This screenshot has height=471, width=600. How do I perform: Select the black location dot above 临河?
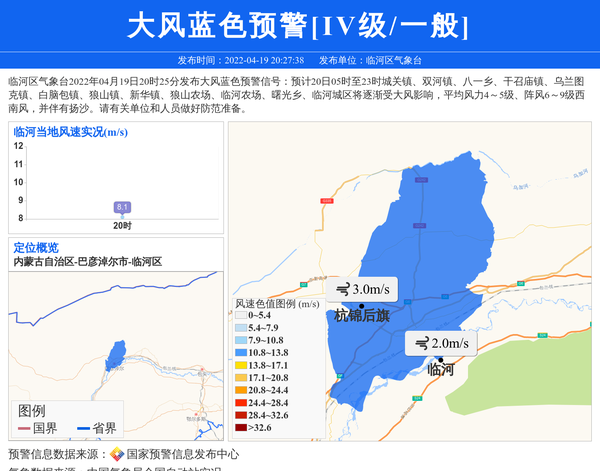439,358
